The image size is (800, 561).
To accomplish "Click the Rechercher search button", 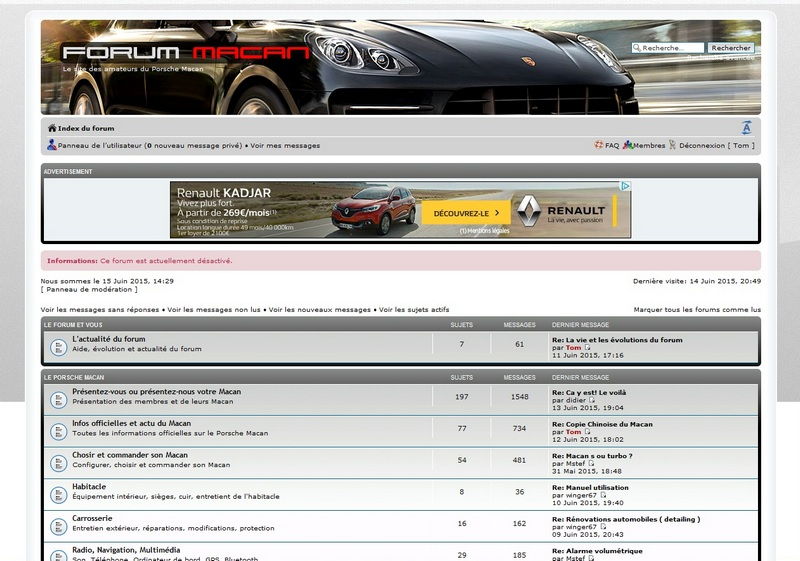I will [731, 47].
